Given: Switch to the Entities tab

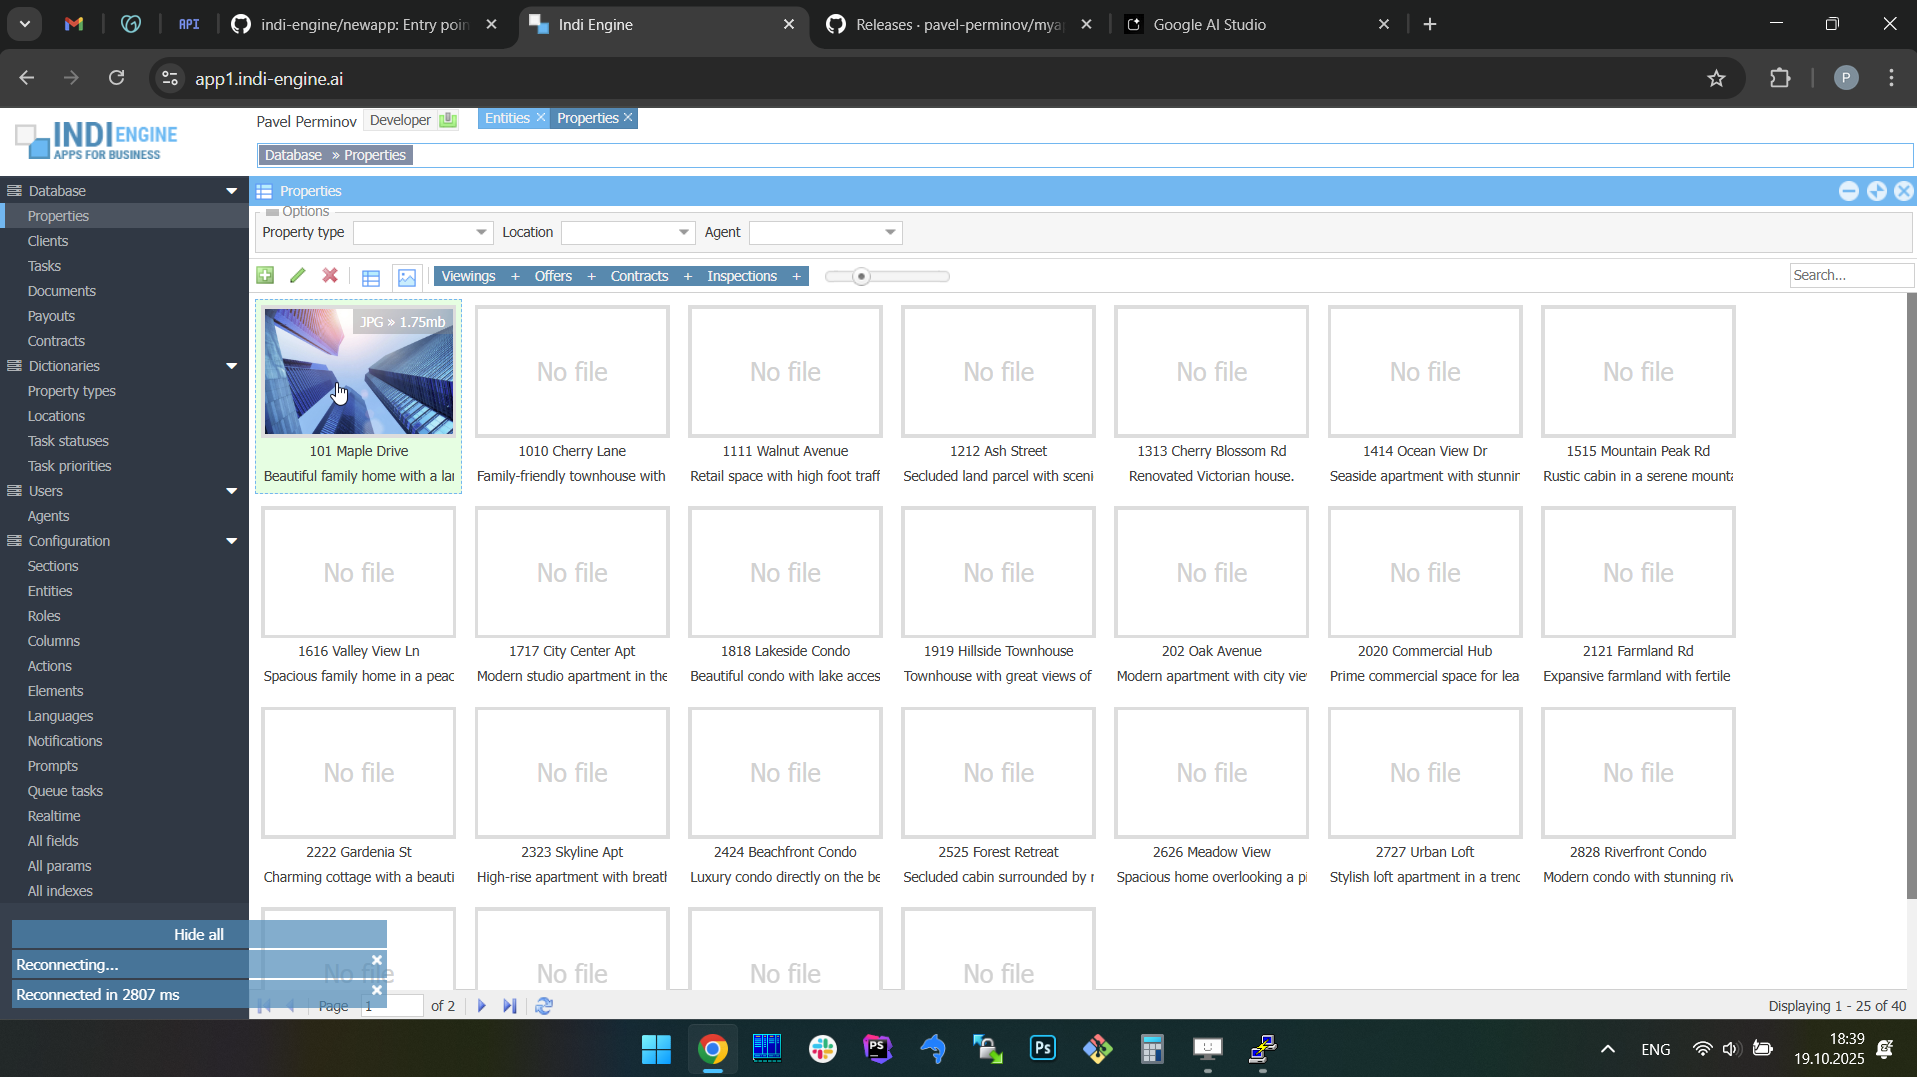Looking at the screenshot, I should pyautogui.click(x=507, y=118).
